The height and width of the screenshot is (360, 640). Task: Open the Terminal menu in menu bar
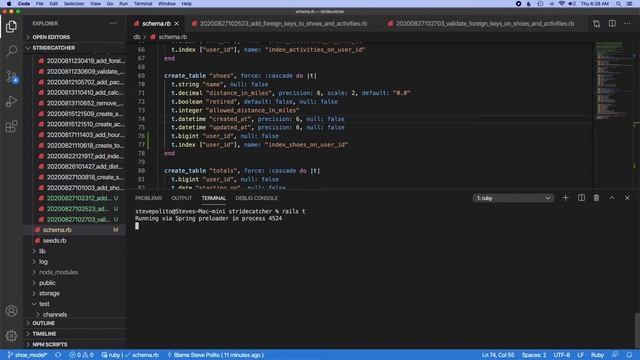[x=143, y=4]
